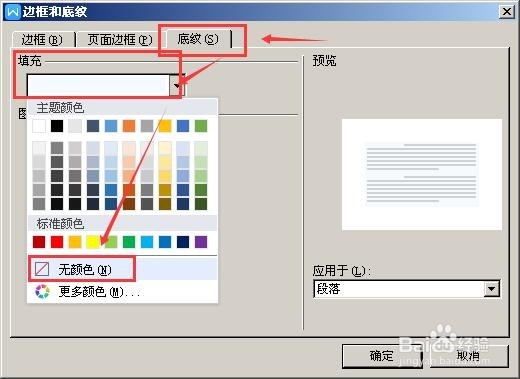Image resolution: width=520 pixels, height=379 pixels.
Task: Click the color wheel icon for more colors
Action: tap(42, 292)
